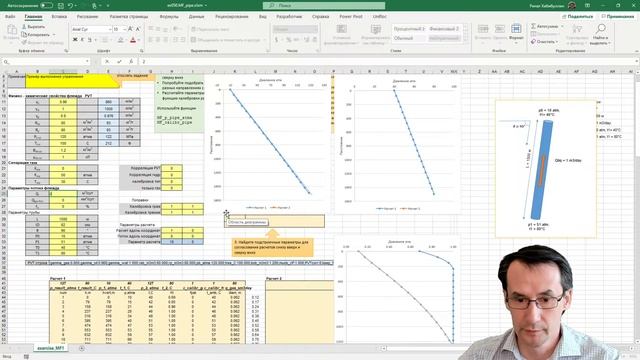
Task: Click the Fill Color bucket icon
Action: coord(120,40)
